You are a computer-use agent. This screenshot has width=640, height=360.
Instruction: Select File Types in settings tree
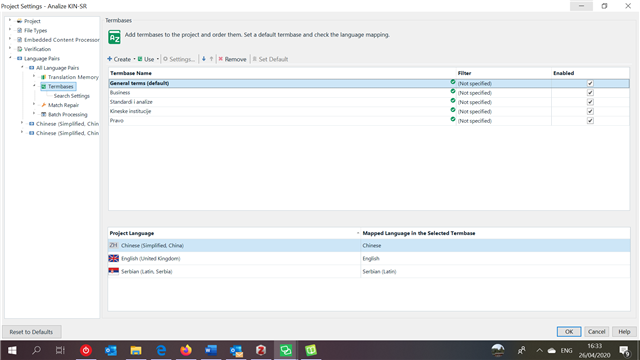(x=36, y=30)
